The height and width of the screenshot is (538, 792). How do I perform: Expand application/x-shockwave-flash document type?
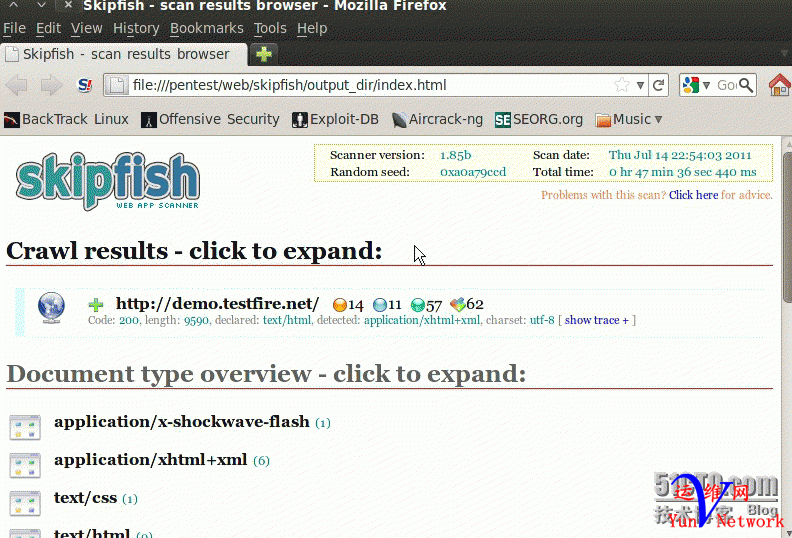[181, 422]
